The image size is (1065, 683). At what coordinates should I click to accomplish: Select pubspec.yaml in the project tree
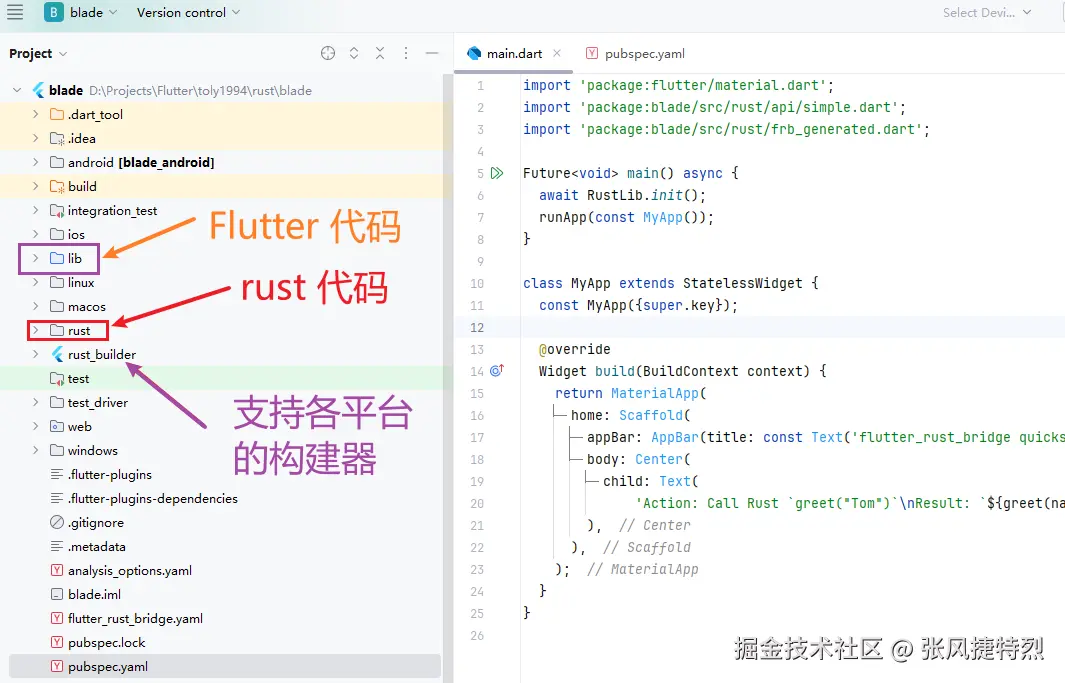[225, 667]
